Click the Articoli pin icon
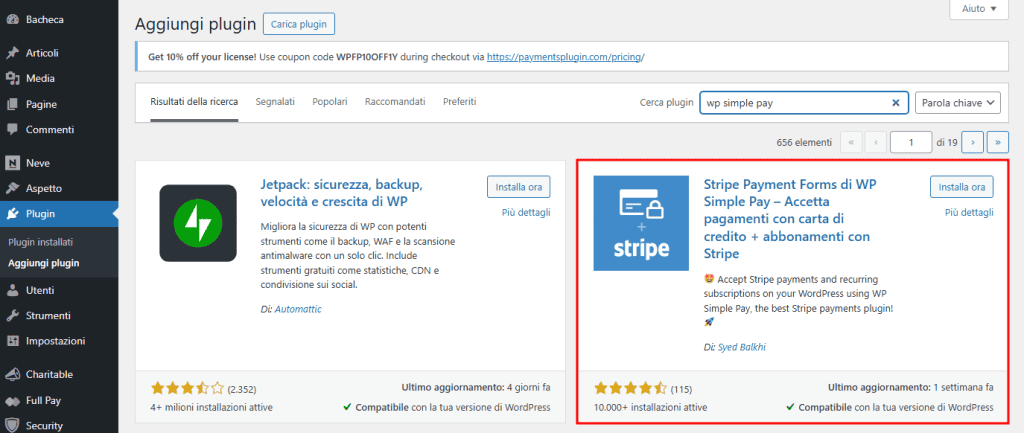 [12, 53]
